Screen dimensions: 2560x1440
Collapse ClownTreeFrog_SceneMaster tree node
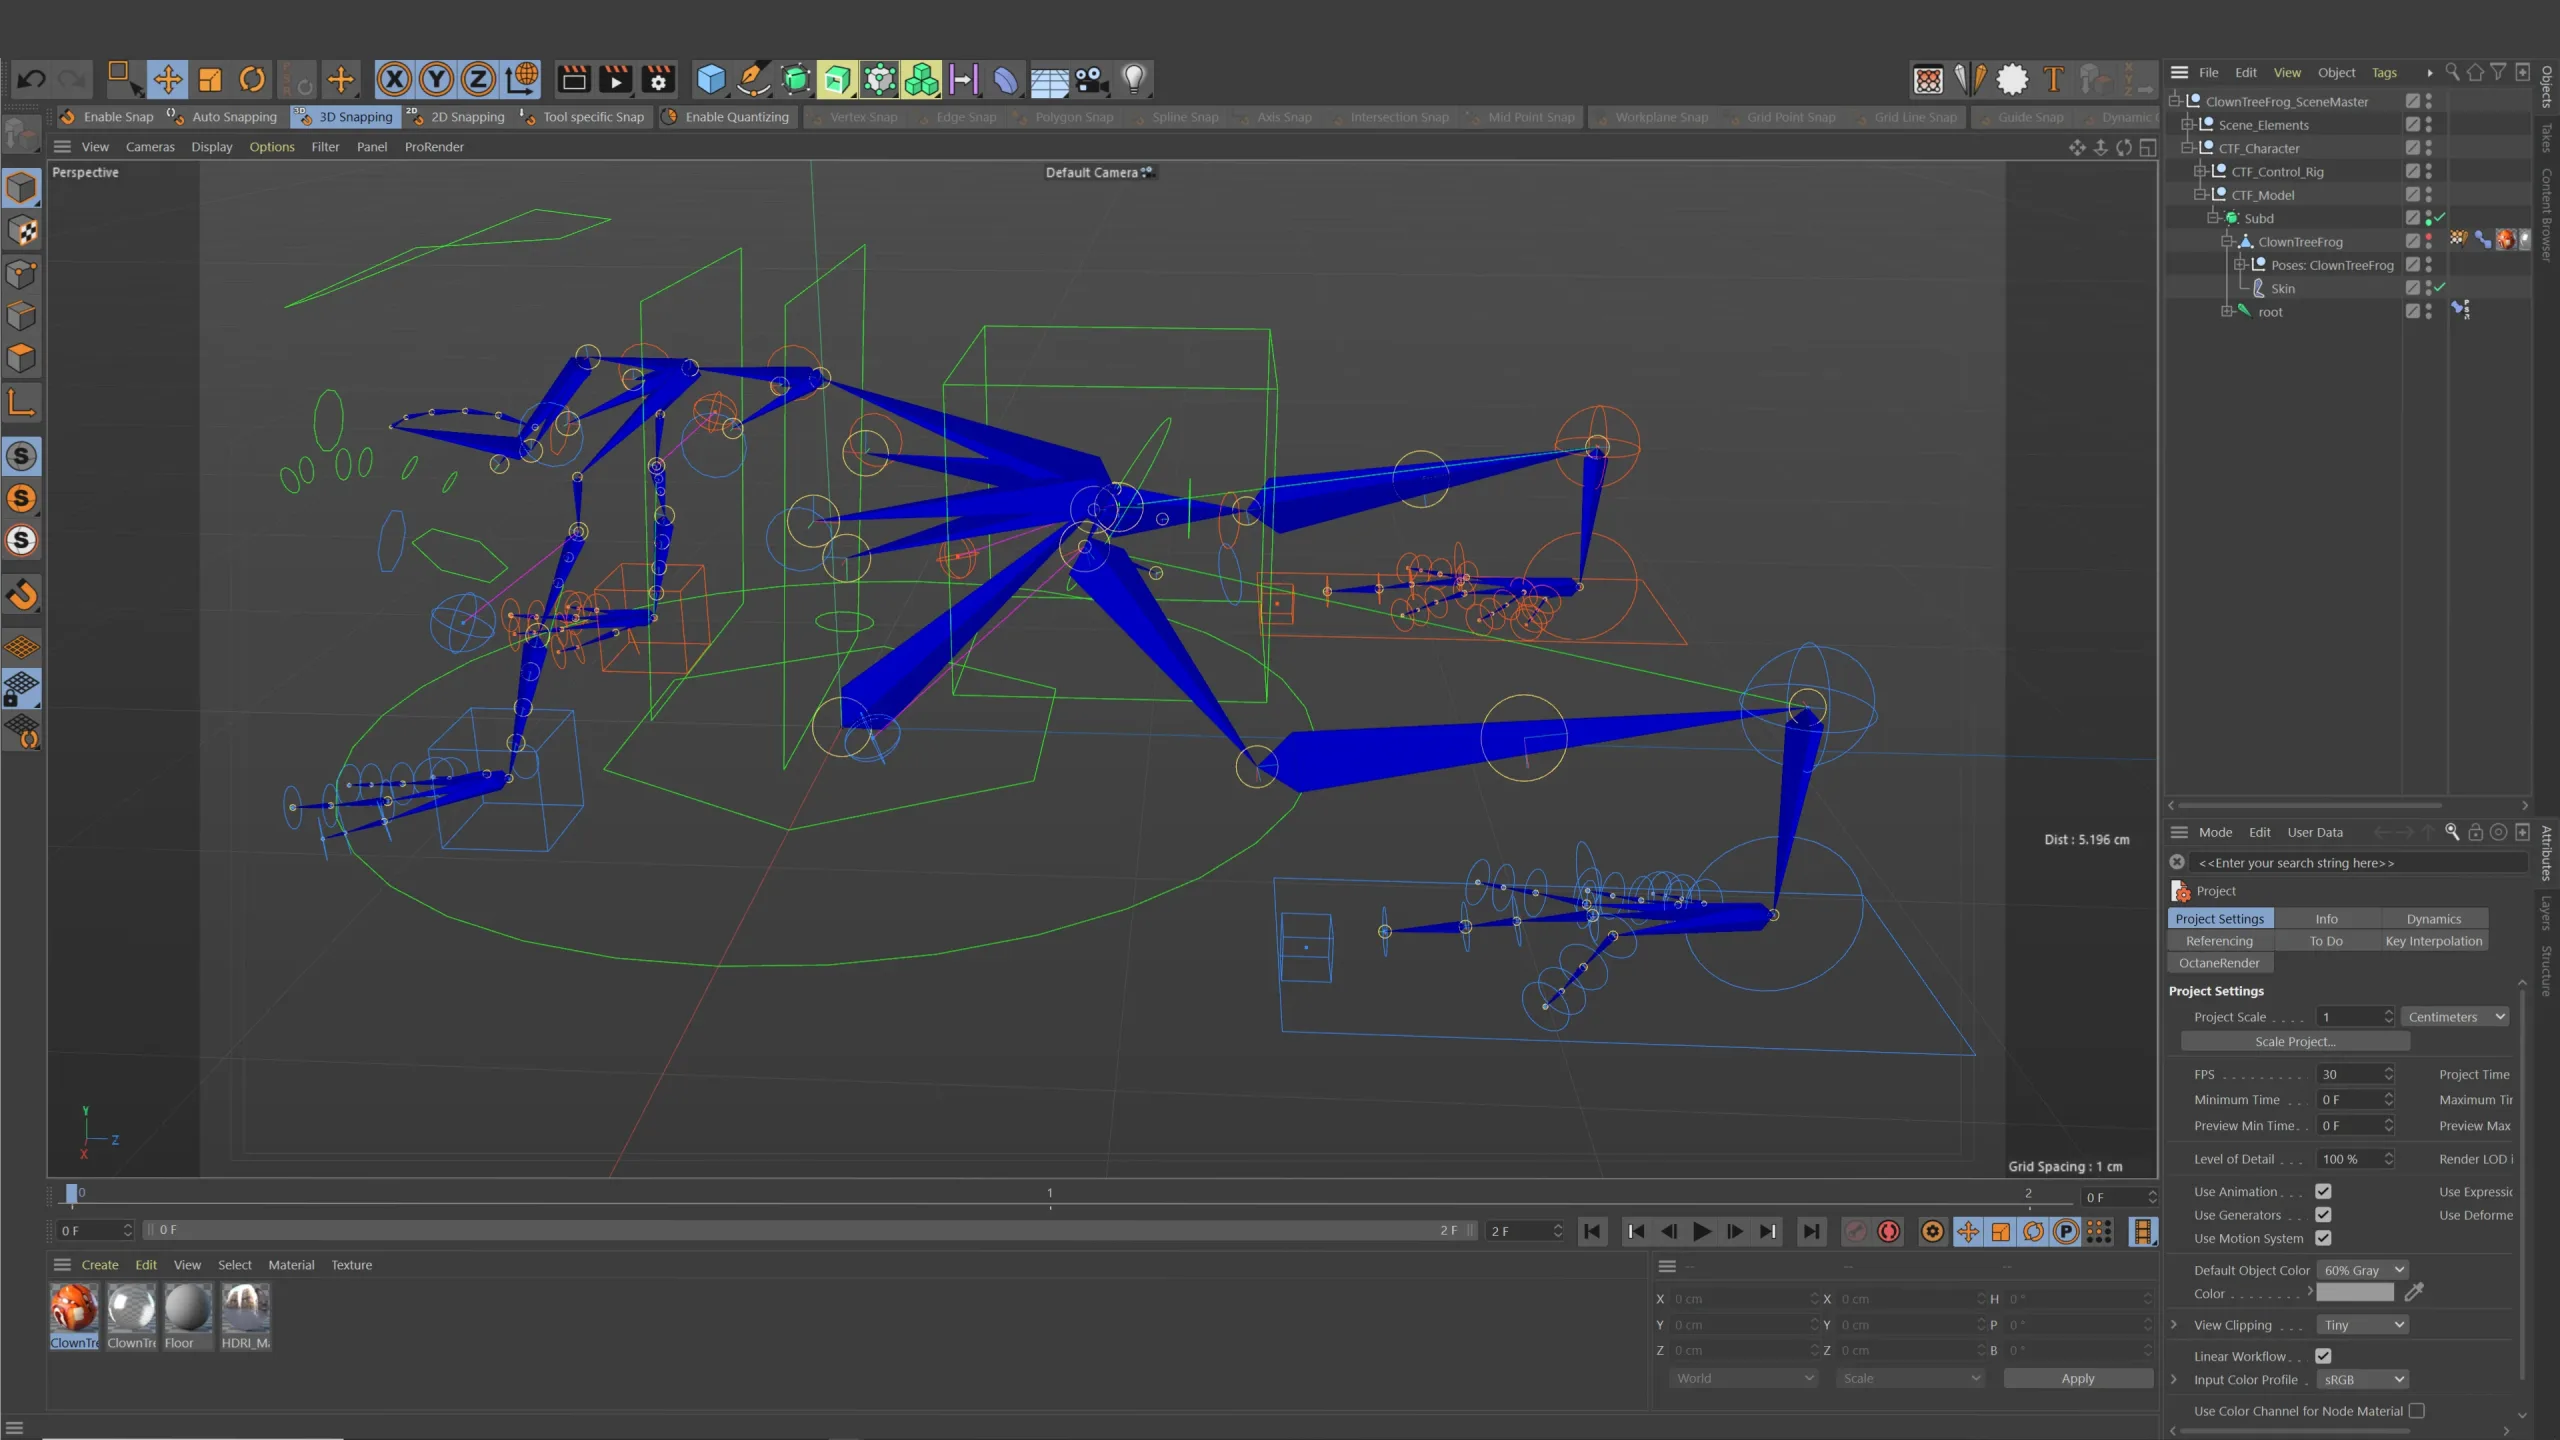pos(2175,101)
